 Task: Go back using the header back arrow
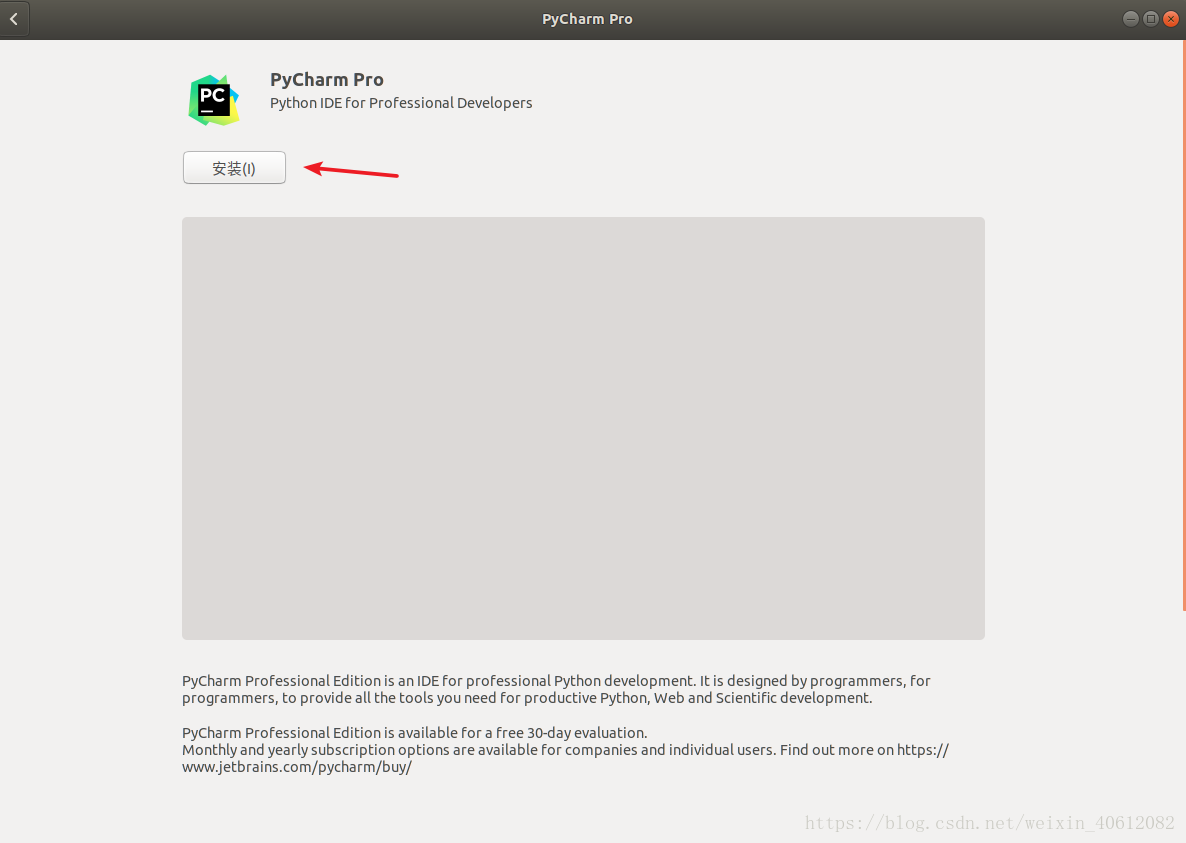tap(14, 19)
